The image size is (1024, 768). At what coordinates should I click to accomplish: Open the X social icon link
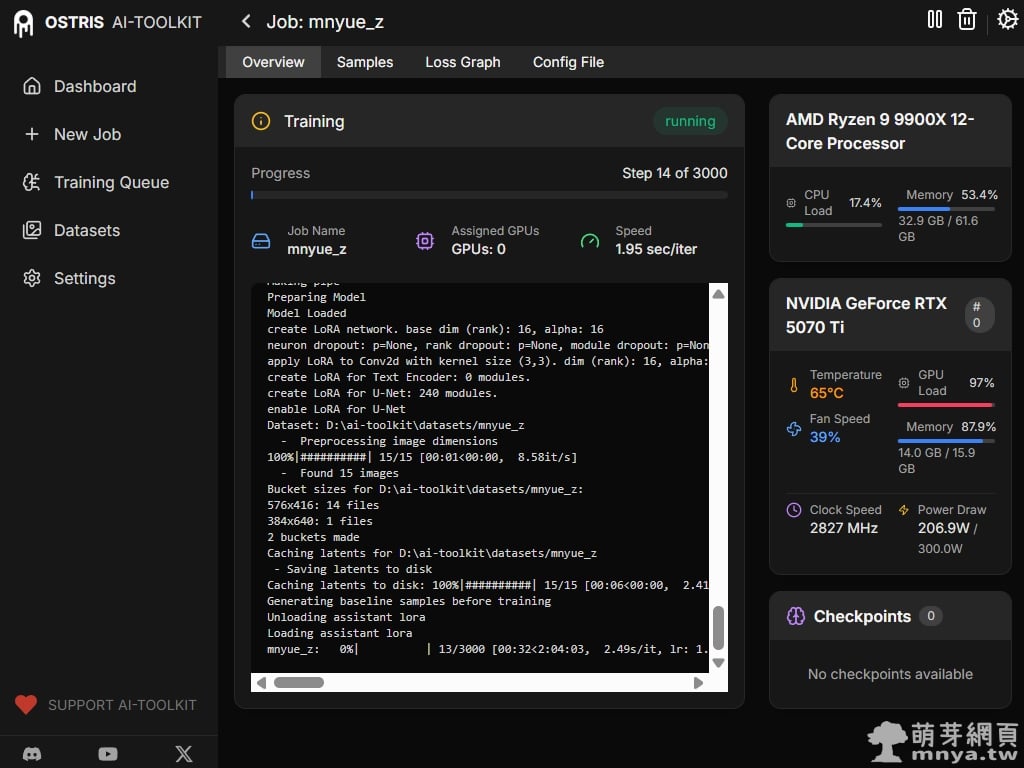click(x=184, y=754)
